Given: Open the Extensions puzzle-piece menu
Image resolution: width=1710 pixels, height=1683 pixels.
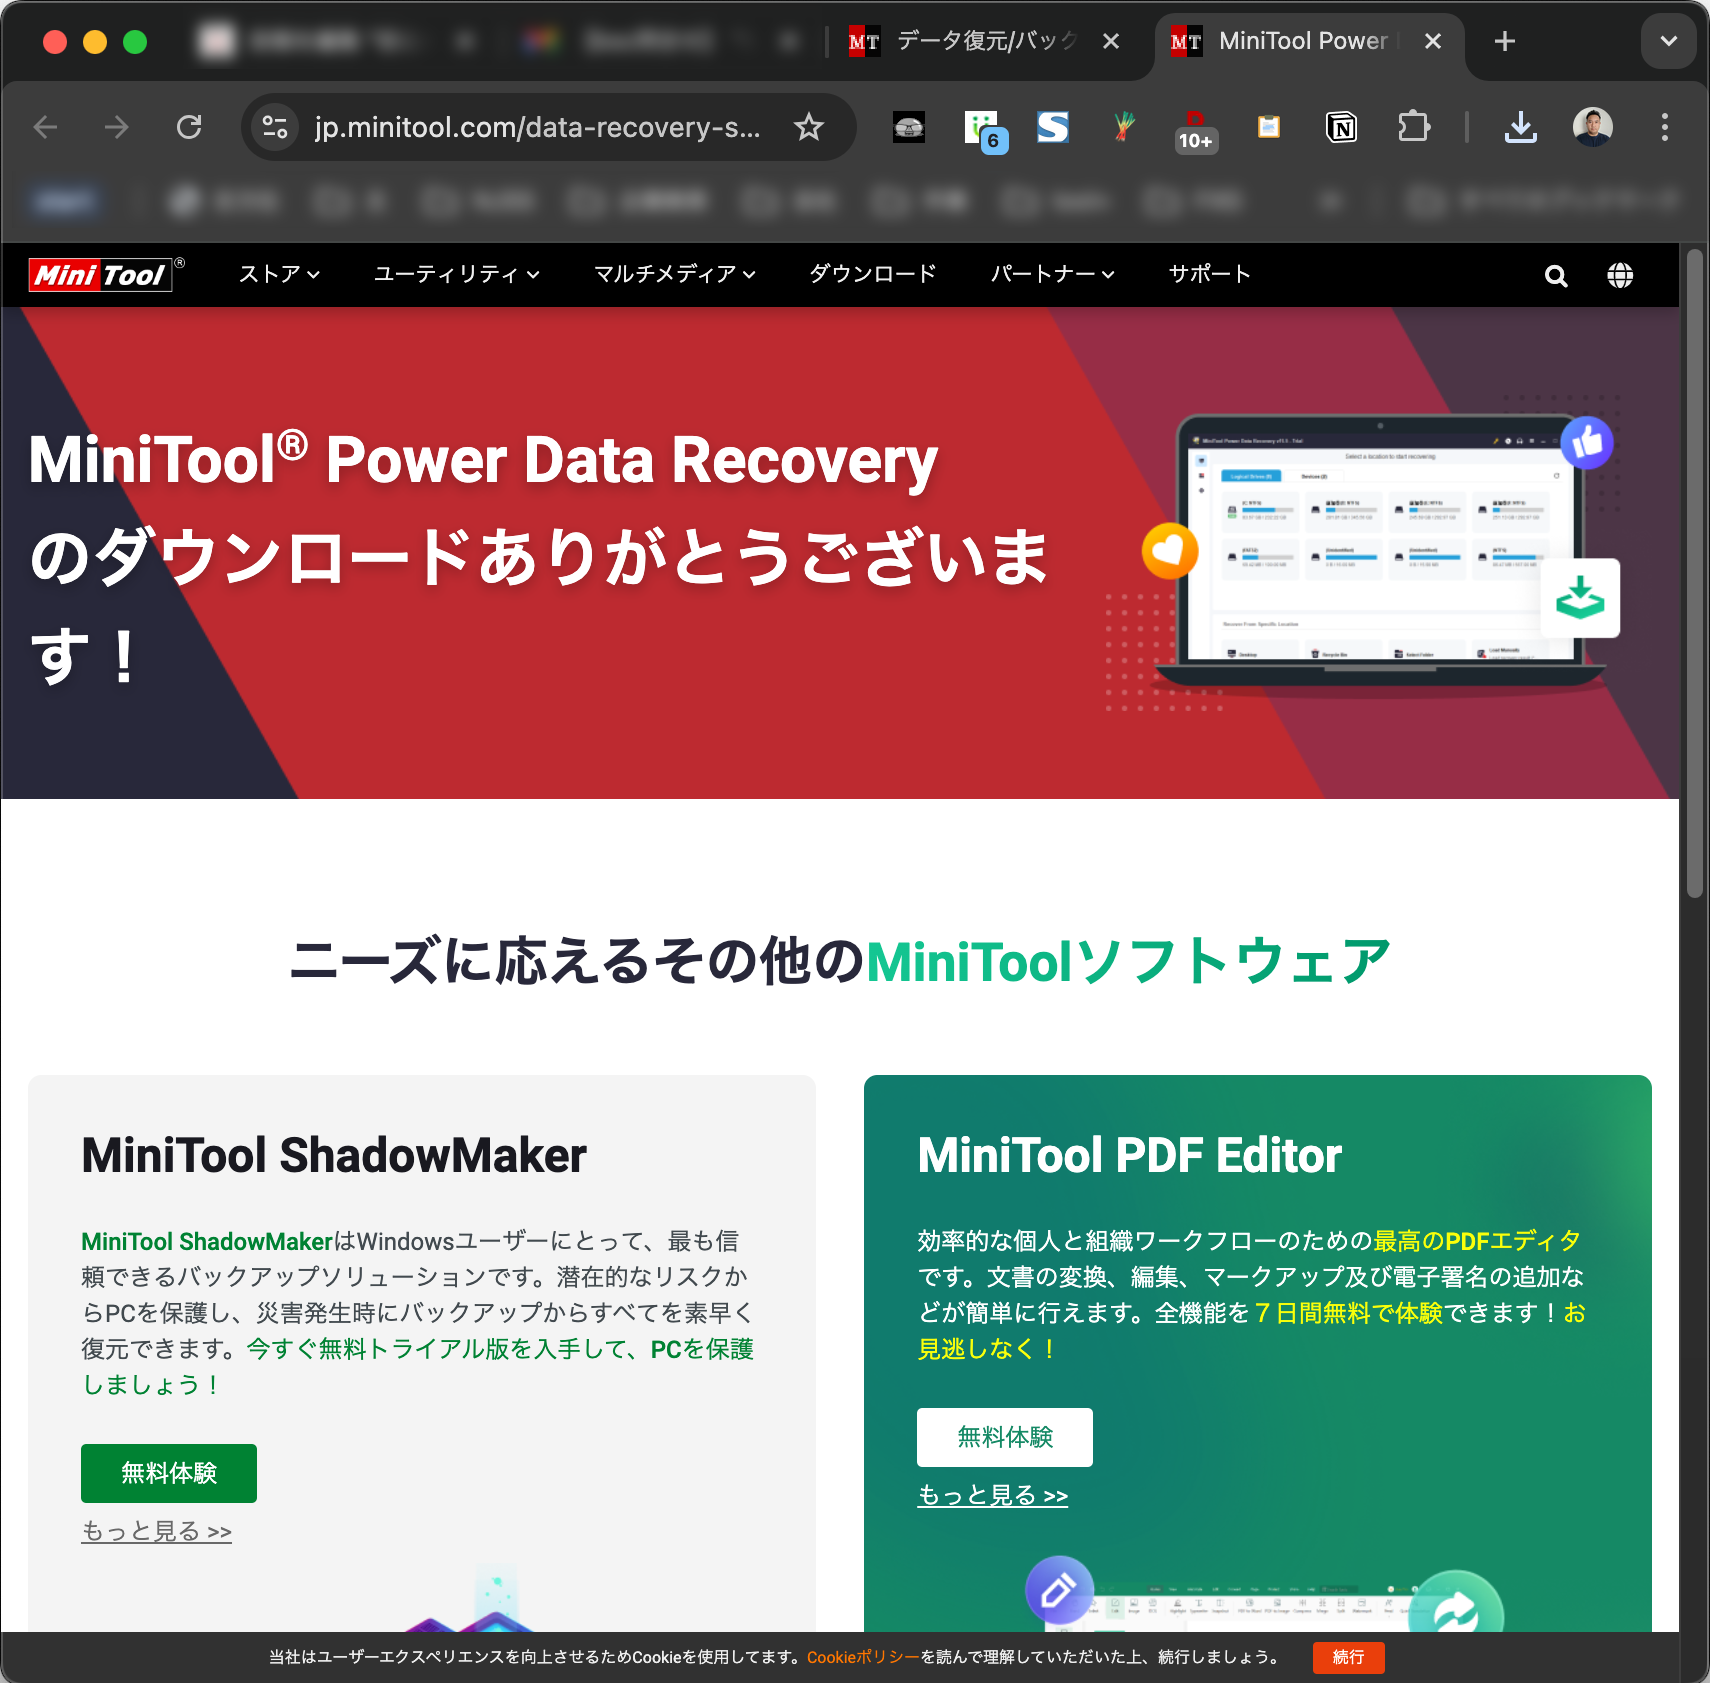Looking at the screenshot, I should (x=1413, y=127).
